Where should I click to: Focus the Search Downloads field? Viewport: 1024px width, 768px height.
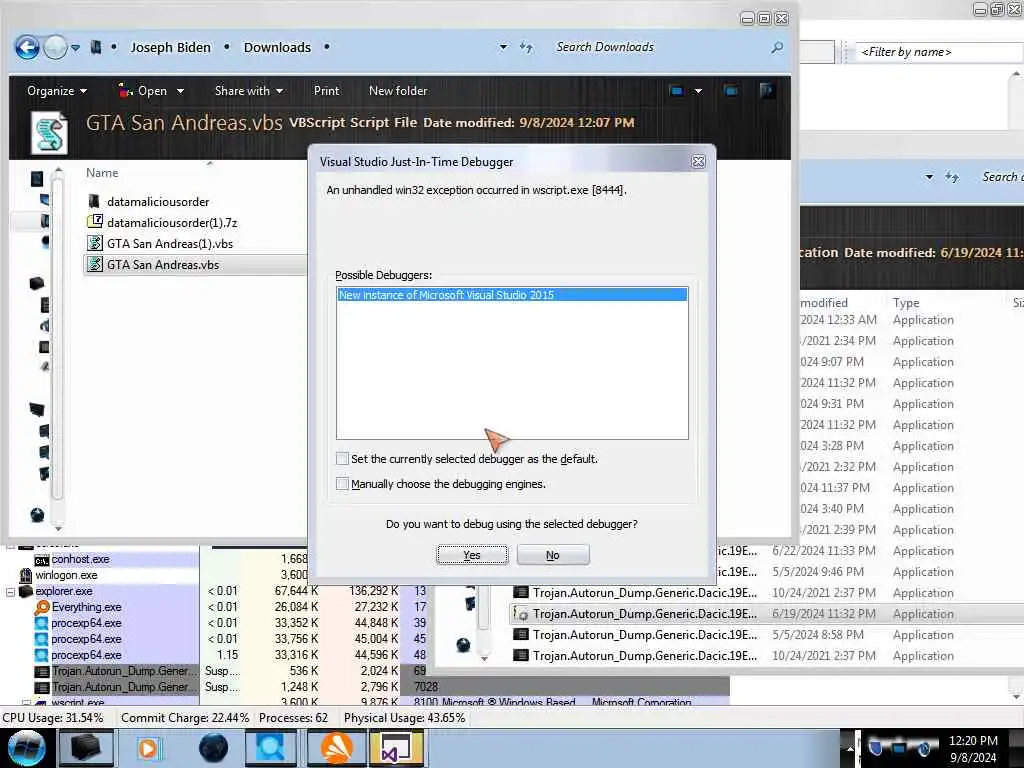tap(660, 47)
